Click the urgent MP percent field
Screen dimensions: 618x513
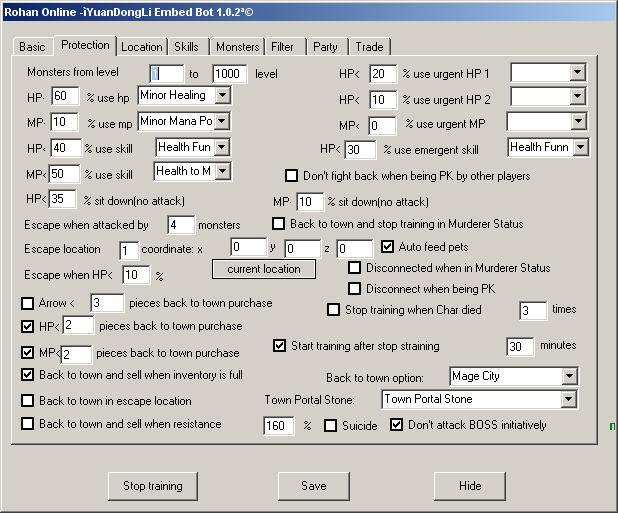[x=382, y=126]
